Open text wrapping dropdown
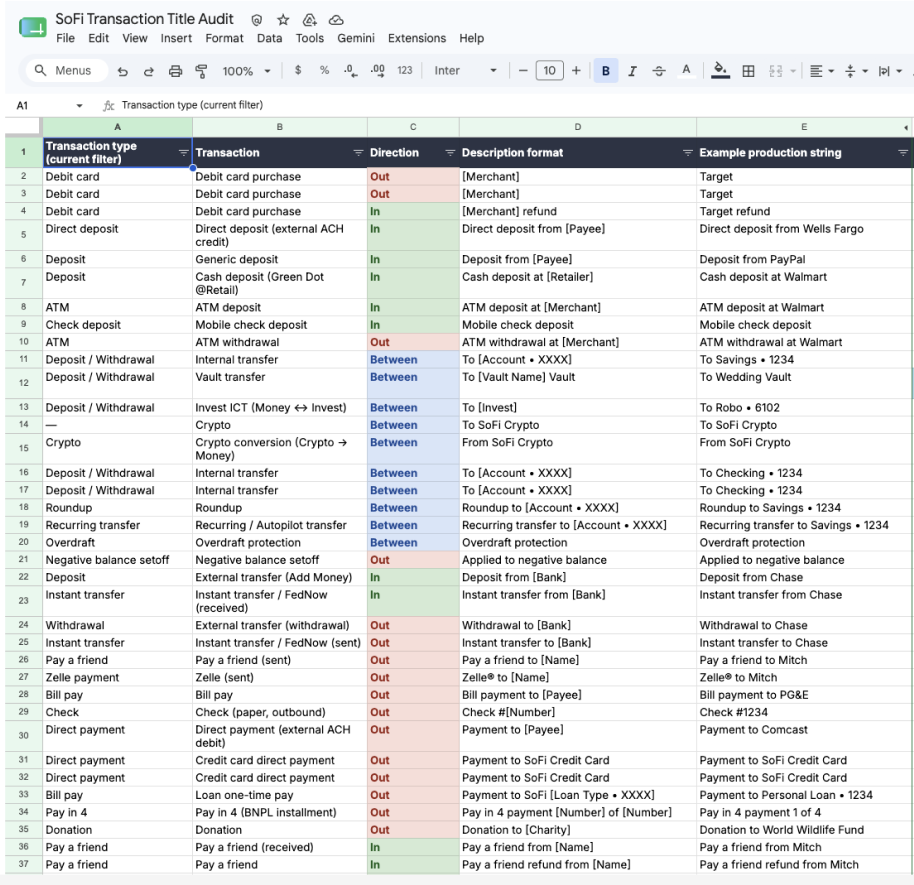Image resolution: width=914 pixels, height=885 pixels. tap(890, 71)
